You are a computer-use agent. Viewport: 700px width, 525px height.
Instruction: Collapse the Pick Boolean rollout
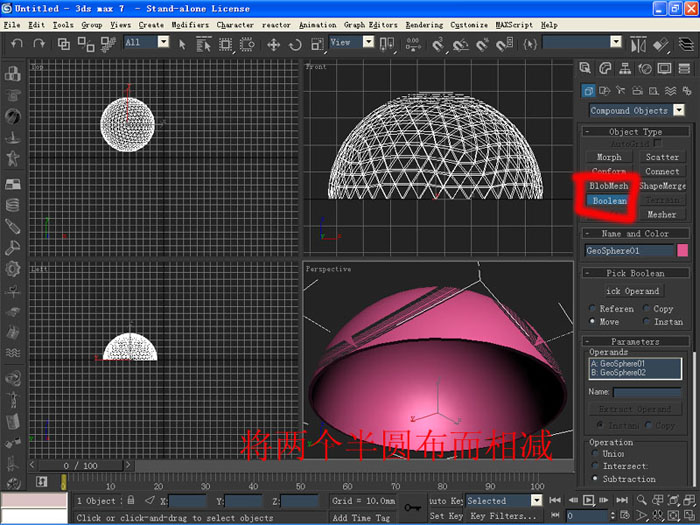pos(635,273)
